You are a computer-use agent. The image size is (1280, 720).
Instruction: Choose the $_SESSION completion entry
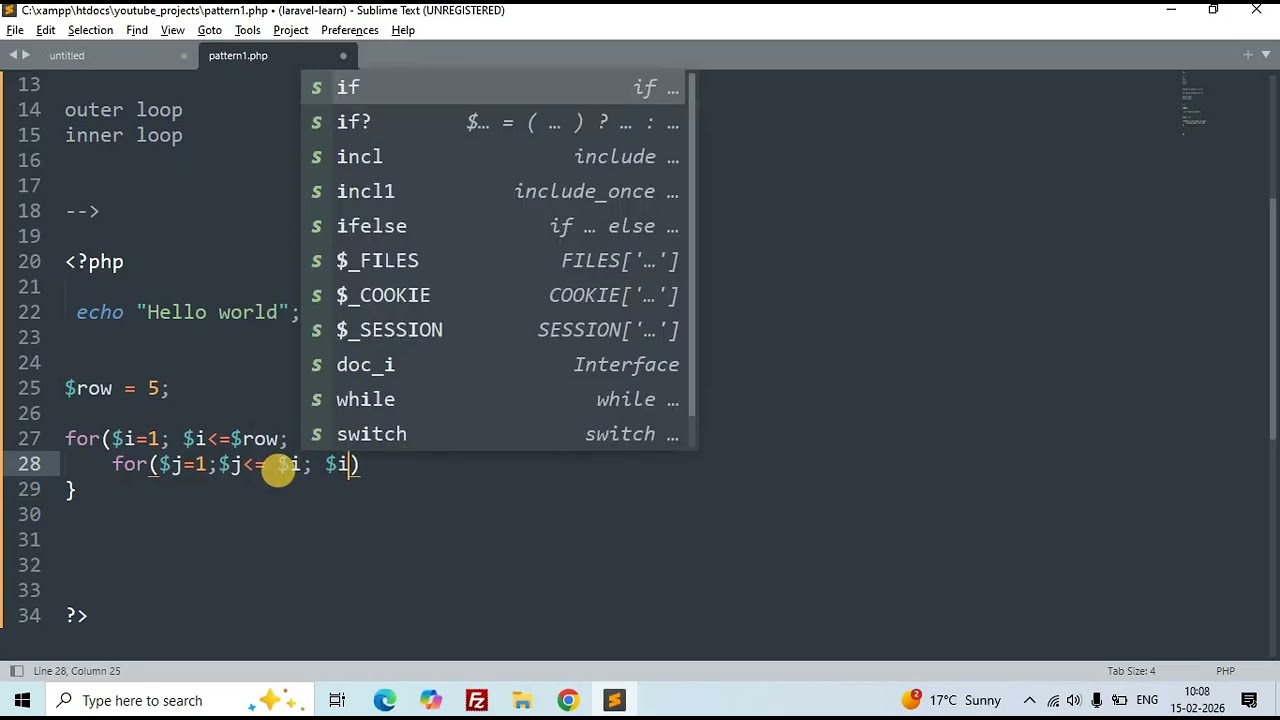[x=495, y=330]
